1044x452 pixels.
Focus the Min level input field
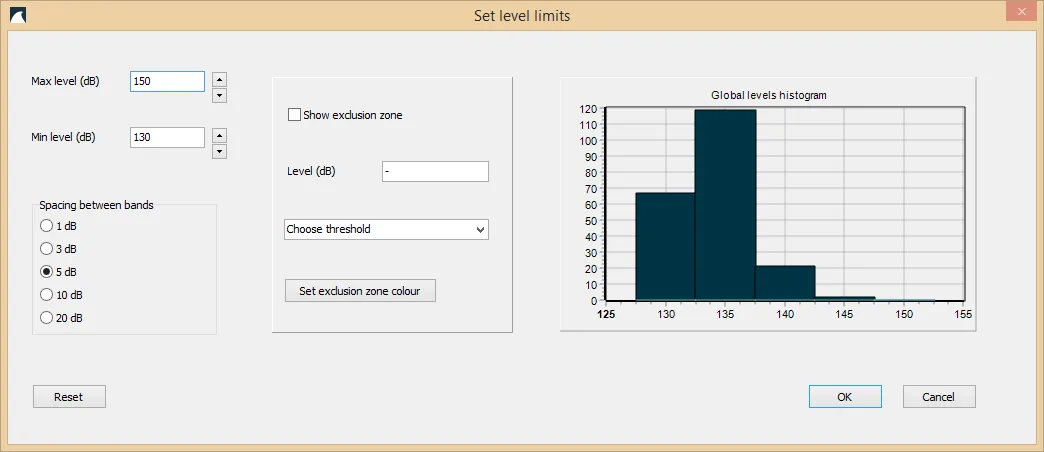tap(167, 137)
